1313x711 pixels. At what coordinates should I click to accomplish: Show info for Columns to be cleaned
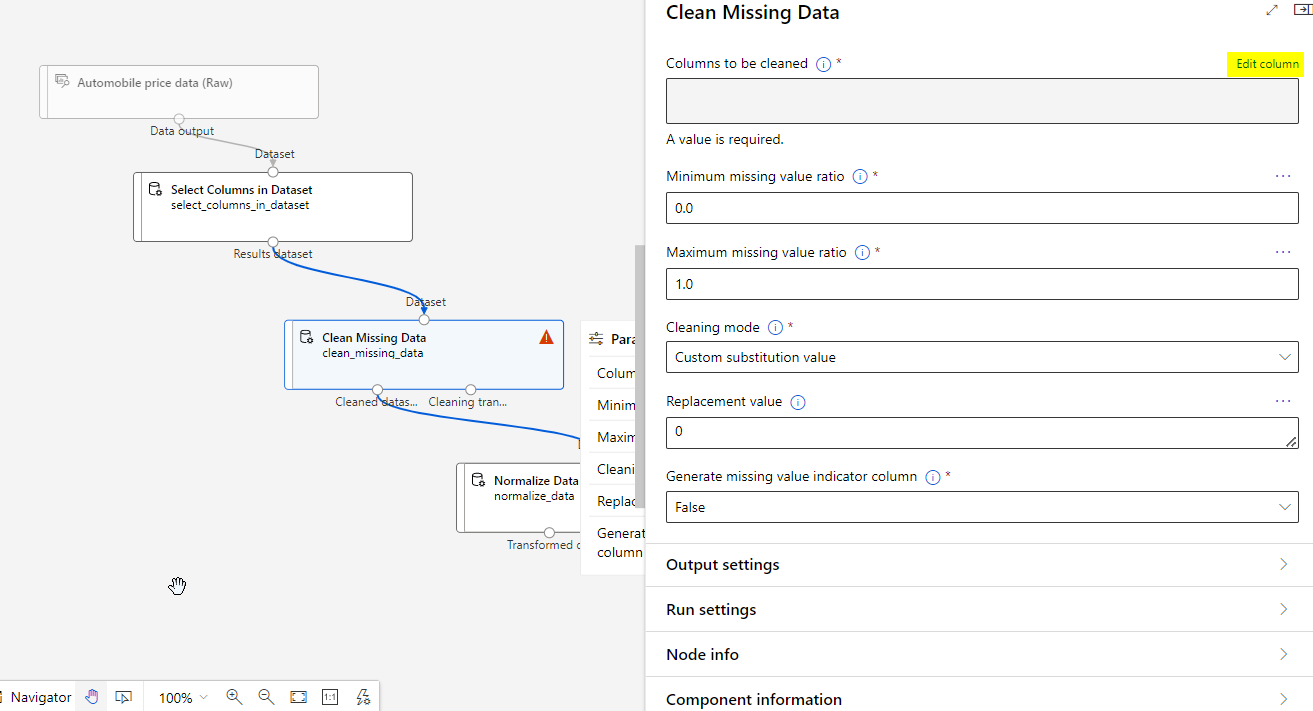tap(823, 64)
